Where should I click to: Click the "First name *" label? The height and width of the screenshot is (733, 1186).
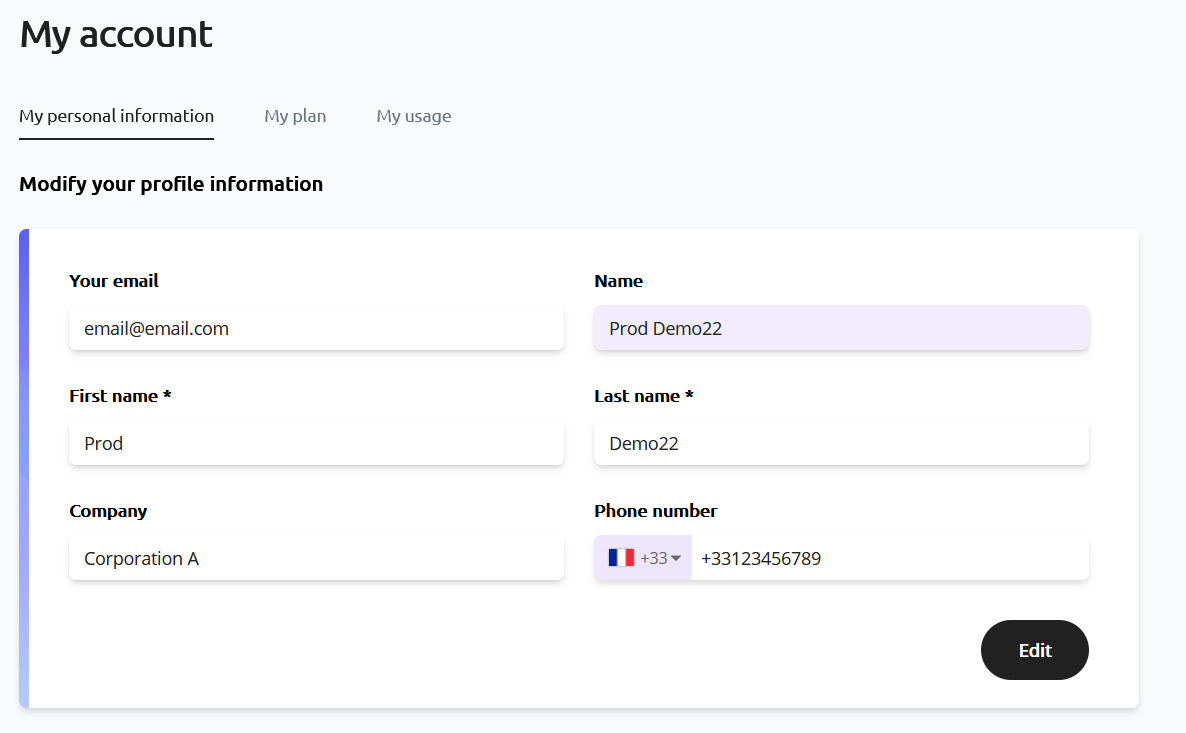pos(120,396)
